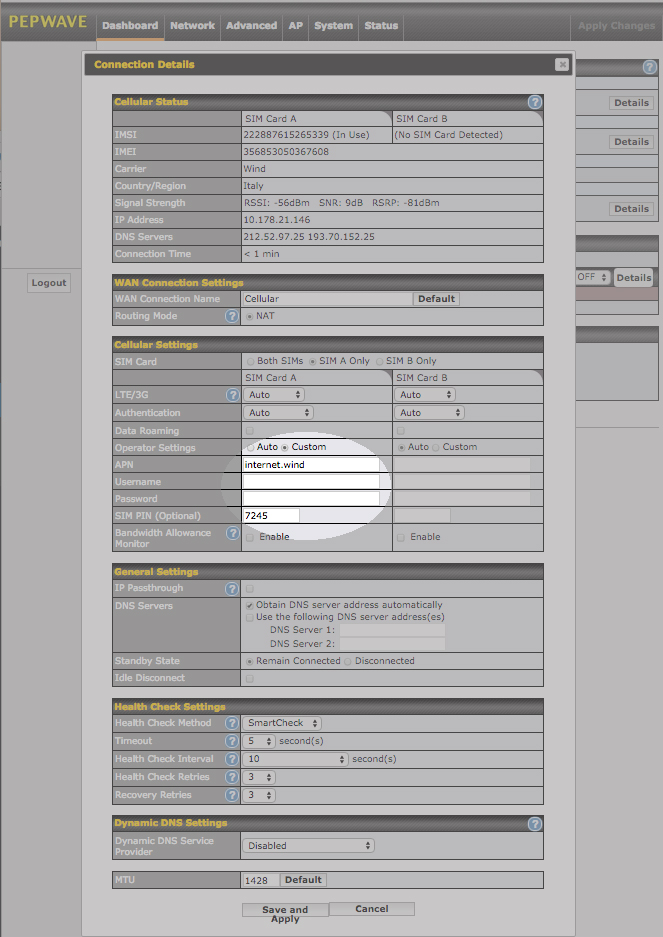Select SIM A Only radio option
Image resolution: width=663 pixels, height=937 pixels.
313,361
